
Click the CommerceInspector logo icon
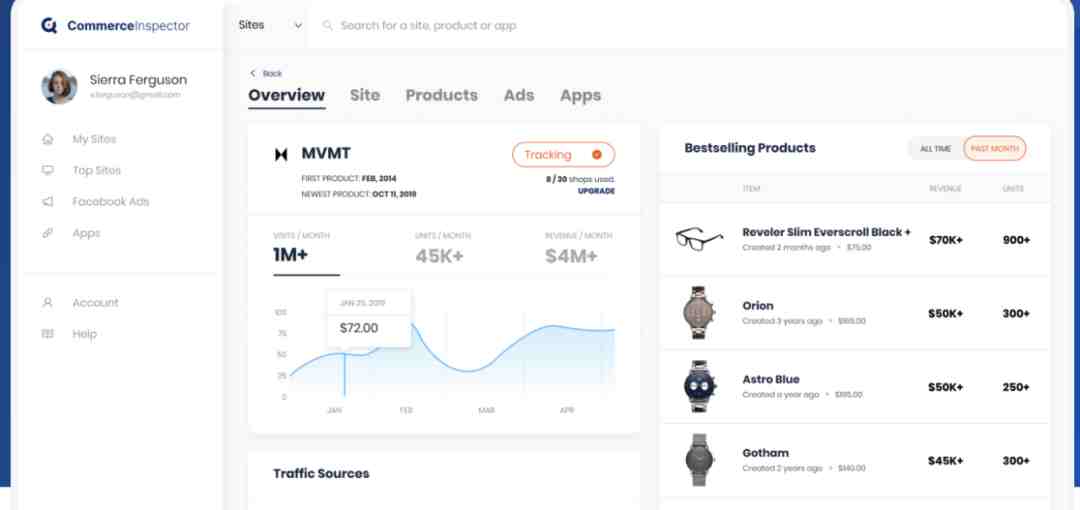[49, 26]
